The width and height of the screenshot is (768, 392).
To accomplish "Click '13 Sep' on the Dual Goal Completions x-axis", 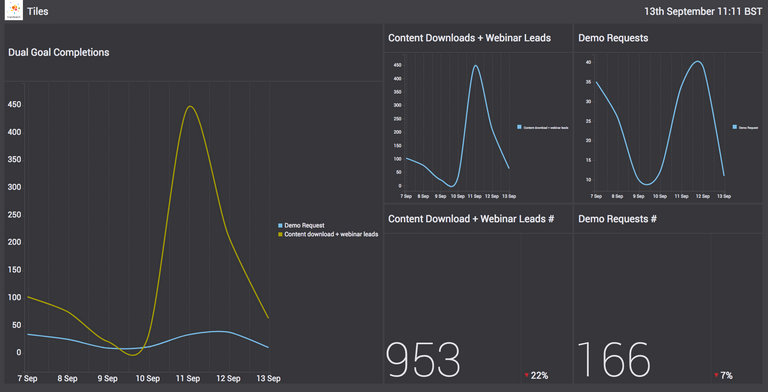I will click(268, 379).
